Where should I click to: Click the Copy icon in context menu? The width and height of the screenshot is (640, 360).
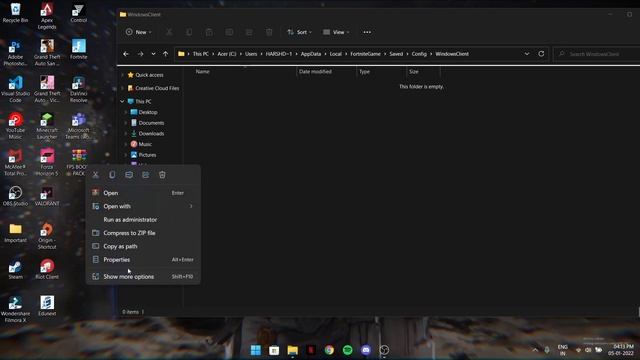click(x=112, y=175)
